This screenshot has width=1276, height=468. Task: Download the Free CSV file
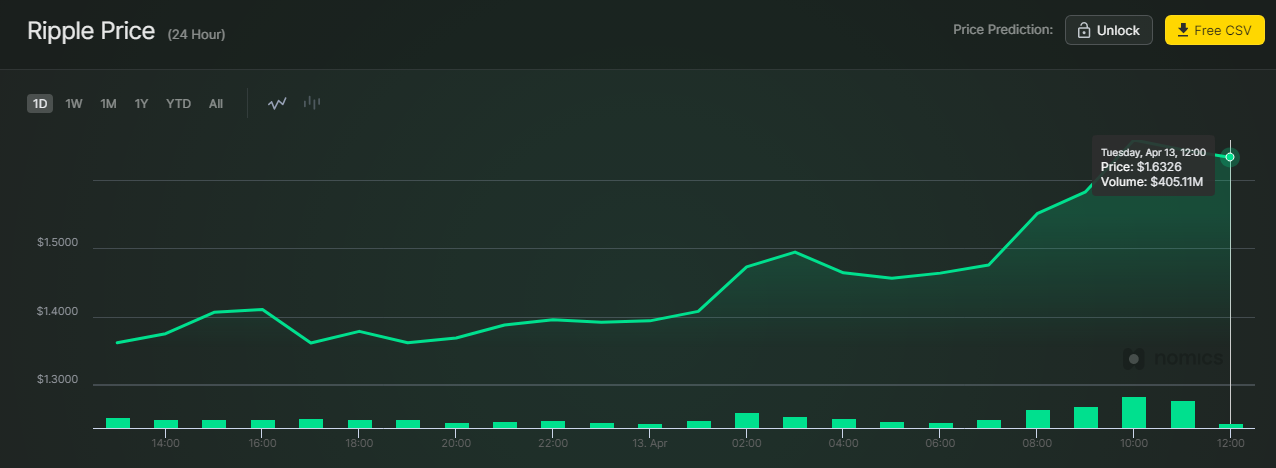point(1215,30)
